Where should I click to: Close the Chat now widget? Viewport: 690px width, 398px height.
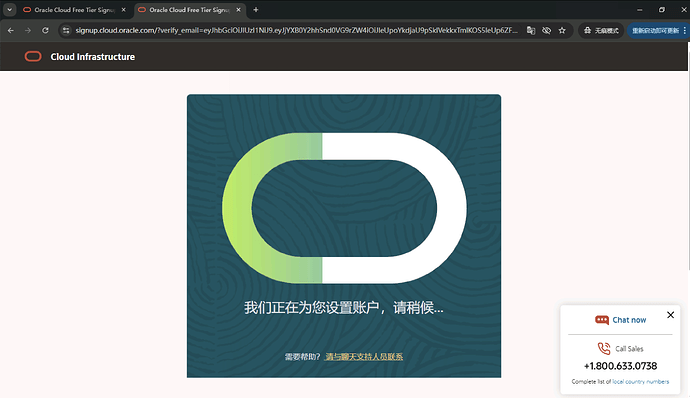pos(670,315)
